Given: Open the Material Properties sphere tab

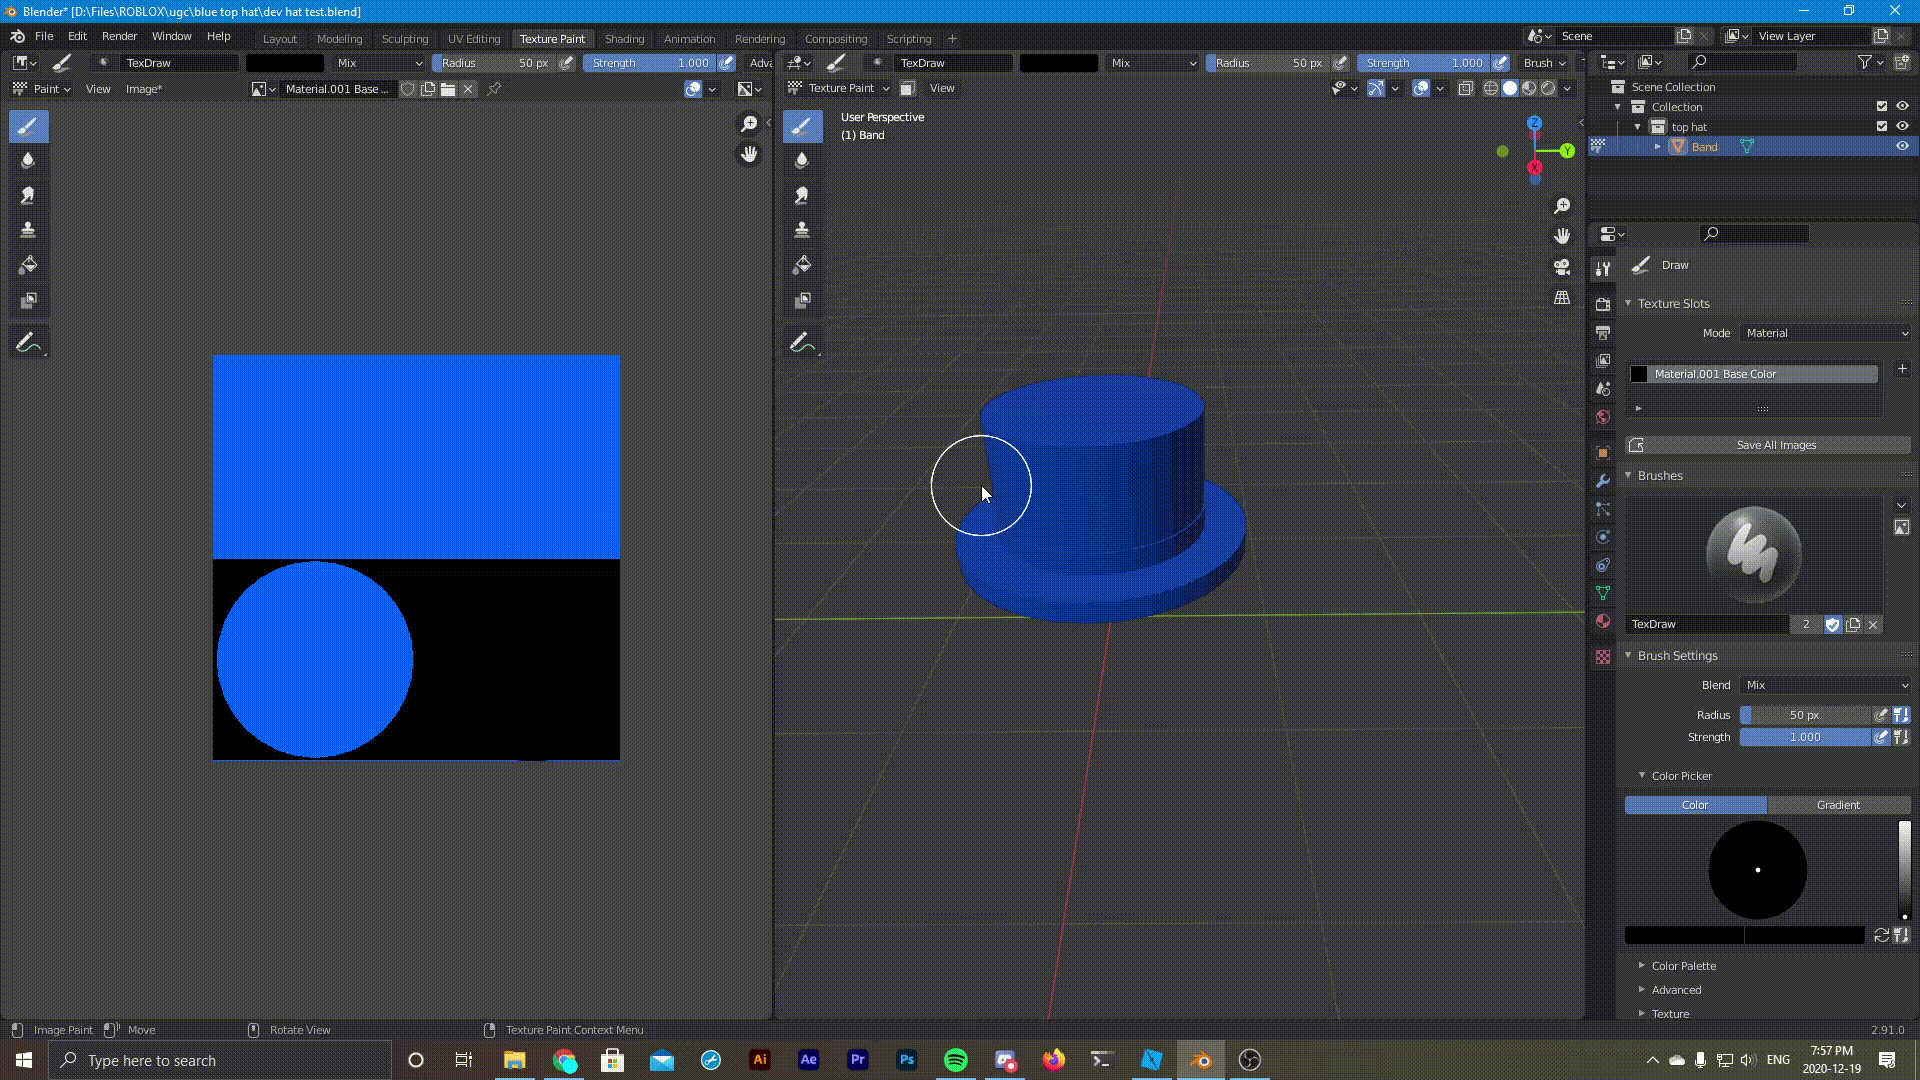Looking at the screenshot, I should click(1603, 621).
